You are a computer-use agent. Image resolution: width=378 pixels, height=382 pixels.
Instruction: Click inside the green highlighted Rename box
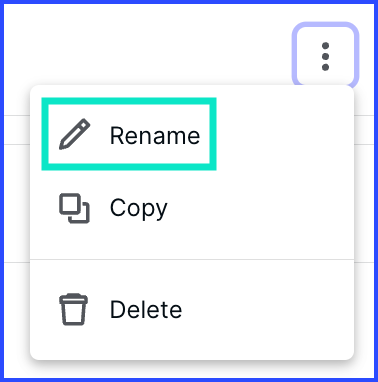click(x=129, y=134)
